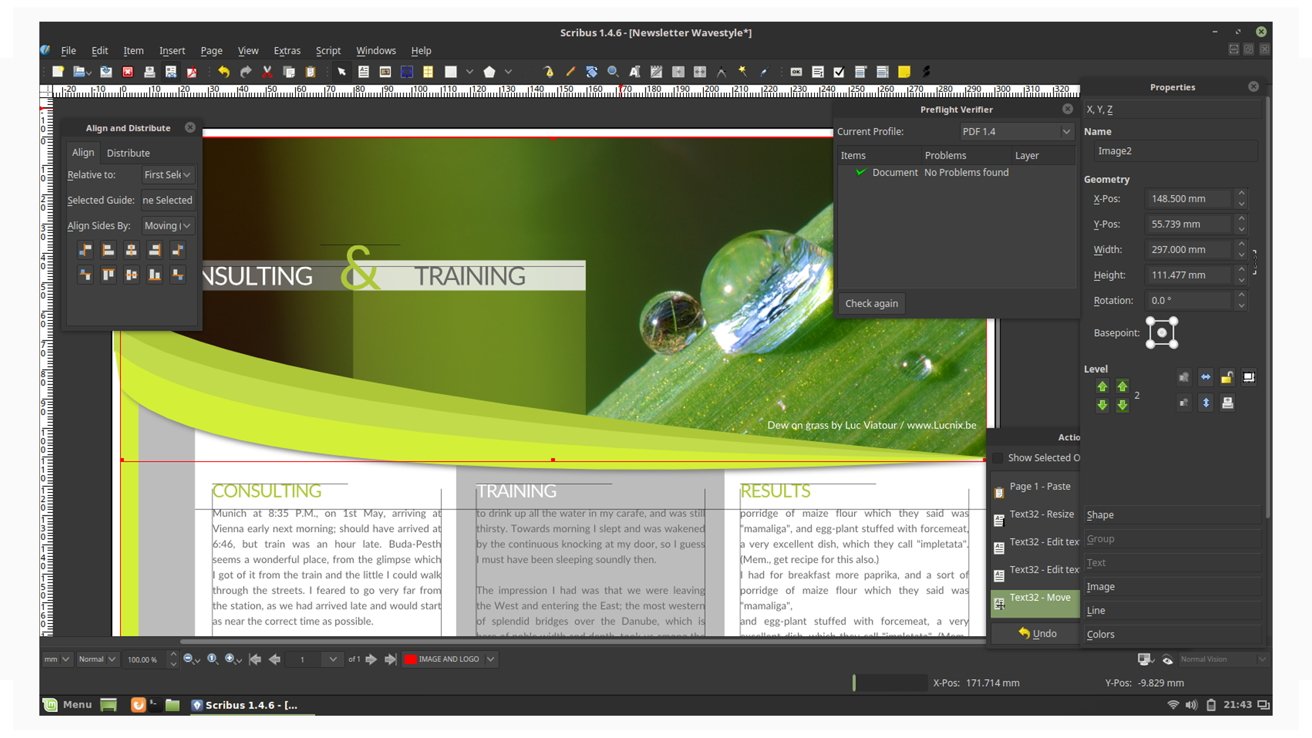1312x738 pixels.
Task: Toggle the lock icon in Properties
Action: pos(1227,377)
